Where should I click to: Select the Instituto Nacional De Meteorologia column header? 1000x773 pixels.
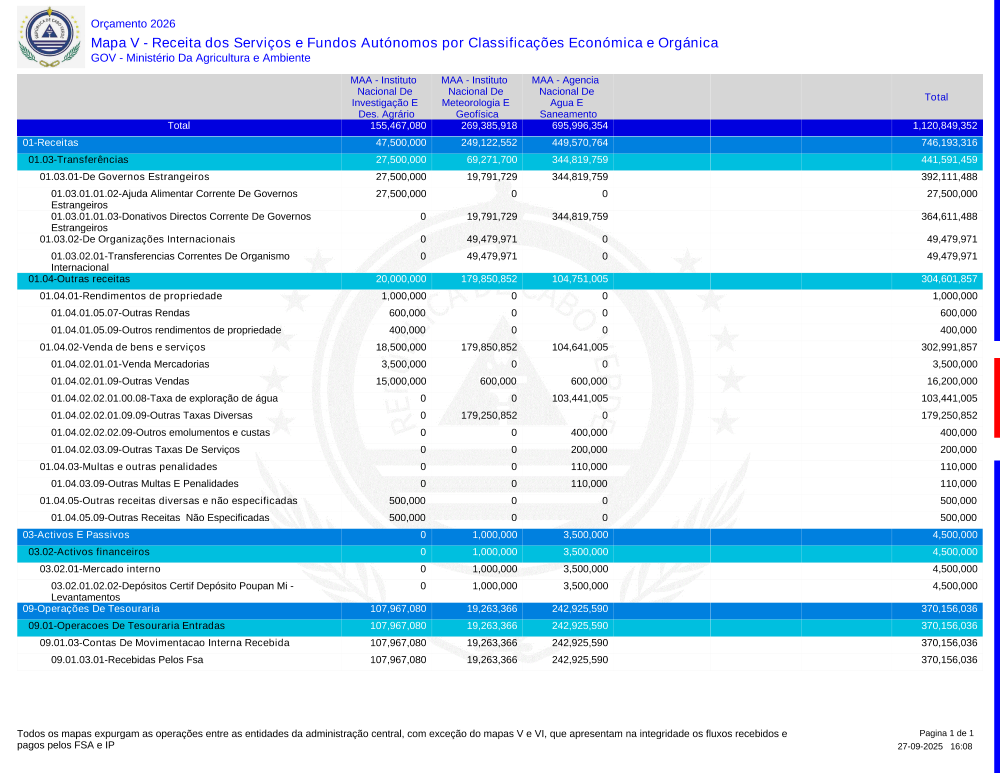pos(475,97)
